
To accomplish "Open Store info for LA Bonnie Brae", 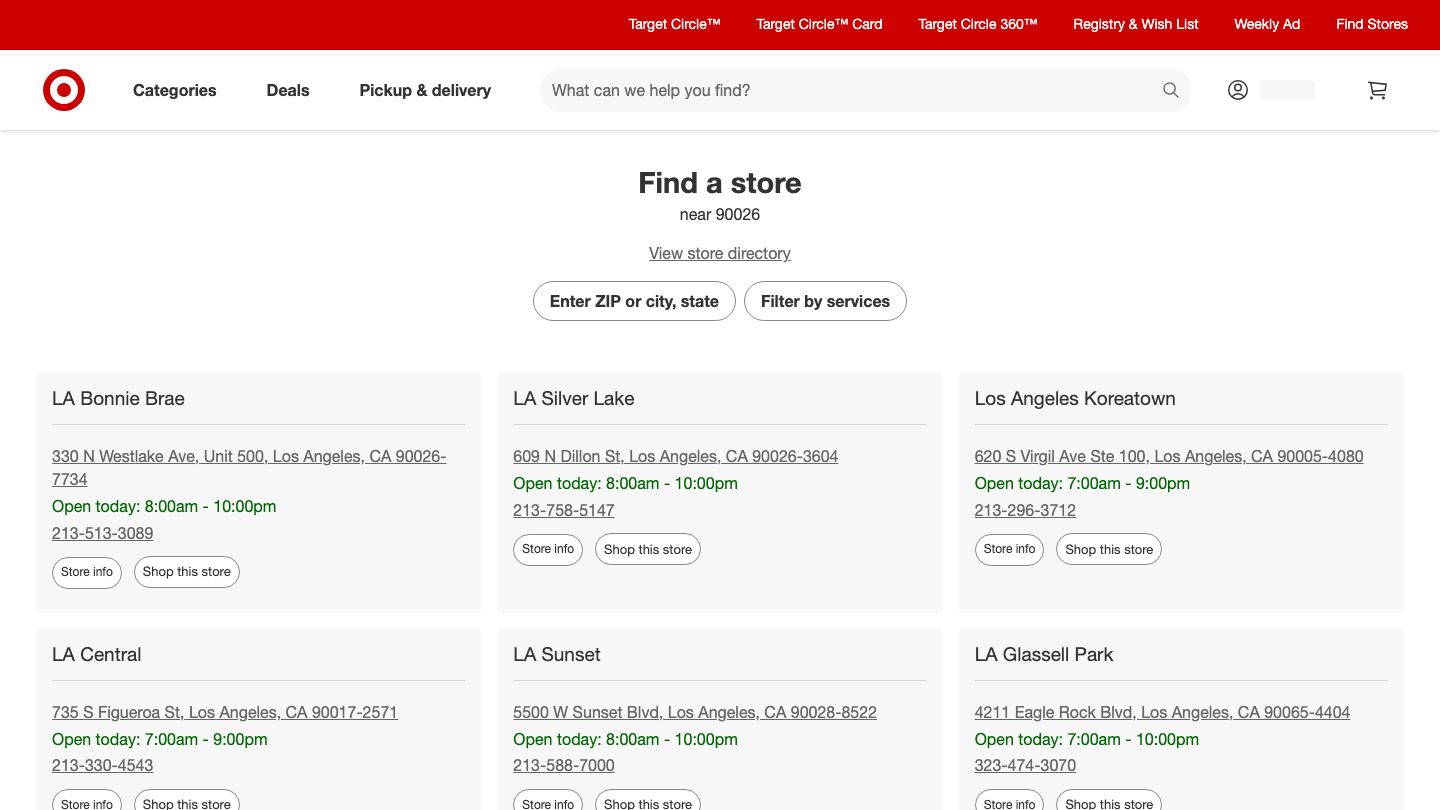I will [x=87, y=572].
